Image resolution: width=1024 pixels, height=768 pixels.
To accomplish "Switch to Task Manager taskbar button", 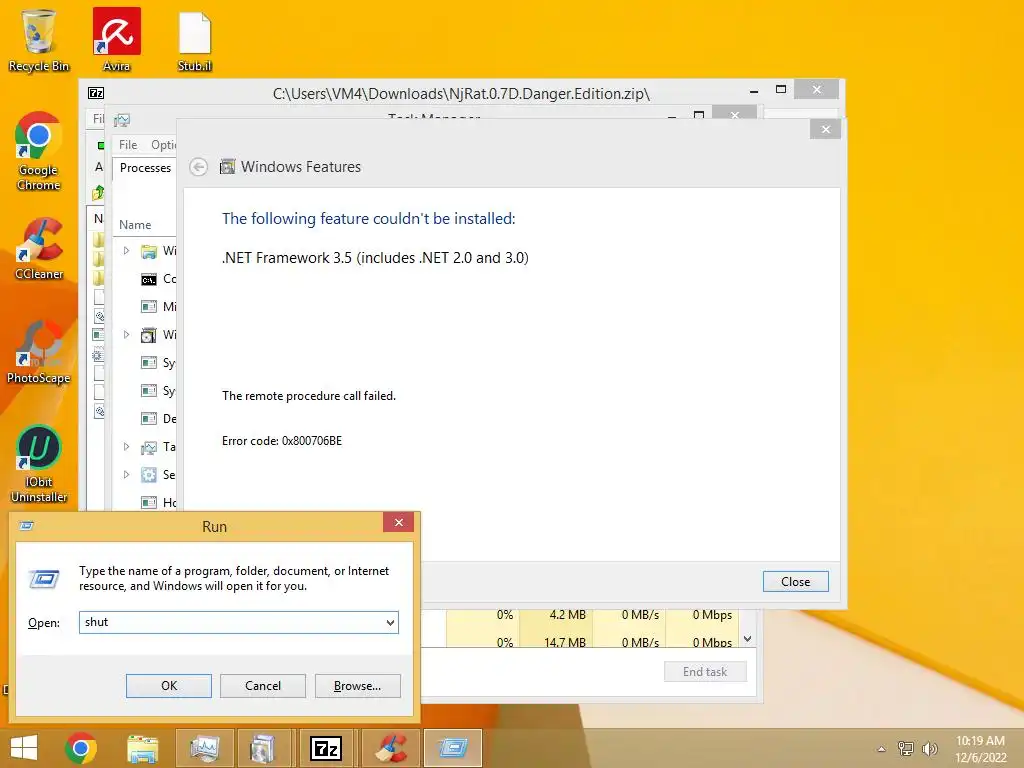I will [x=204, y=748].
